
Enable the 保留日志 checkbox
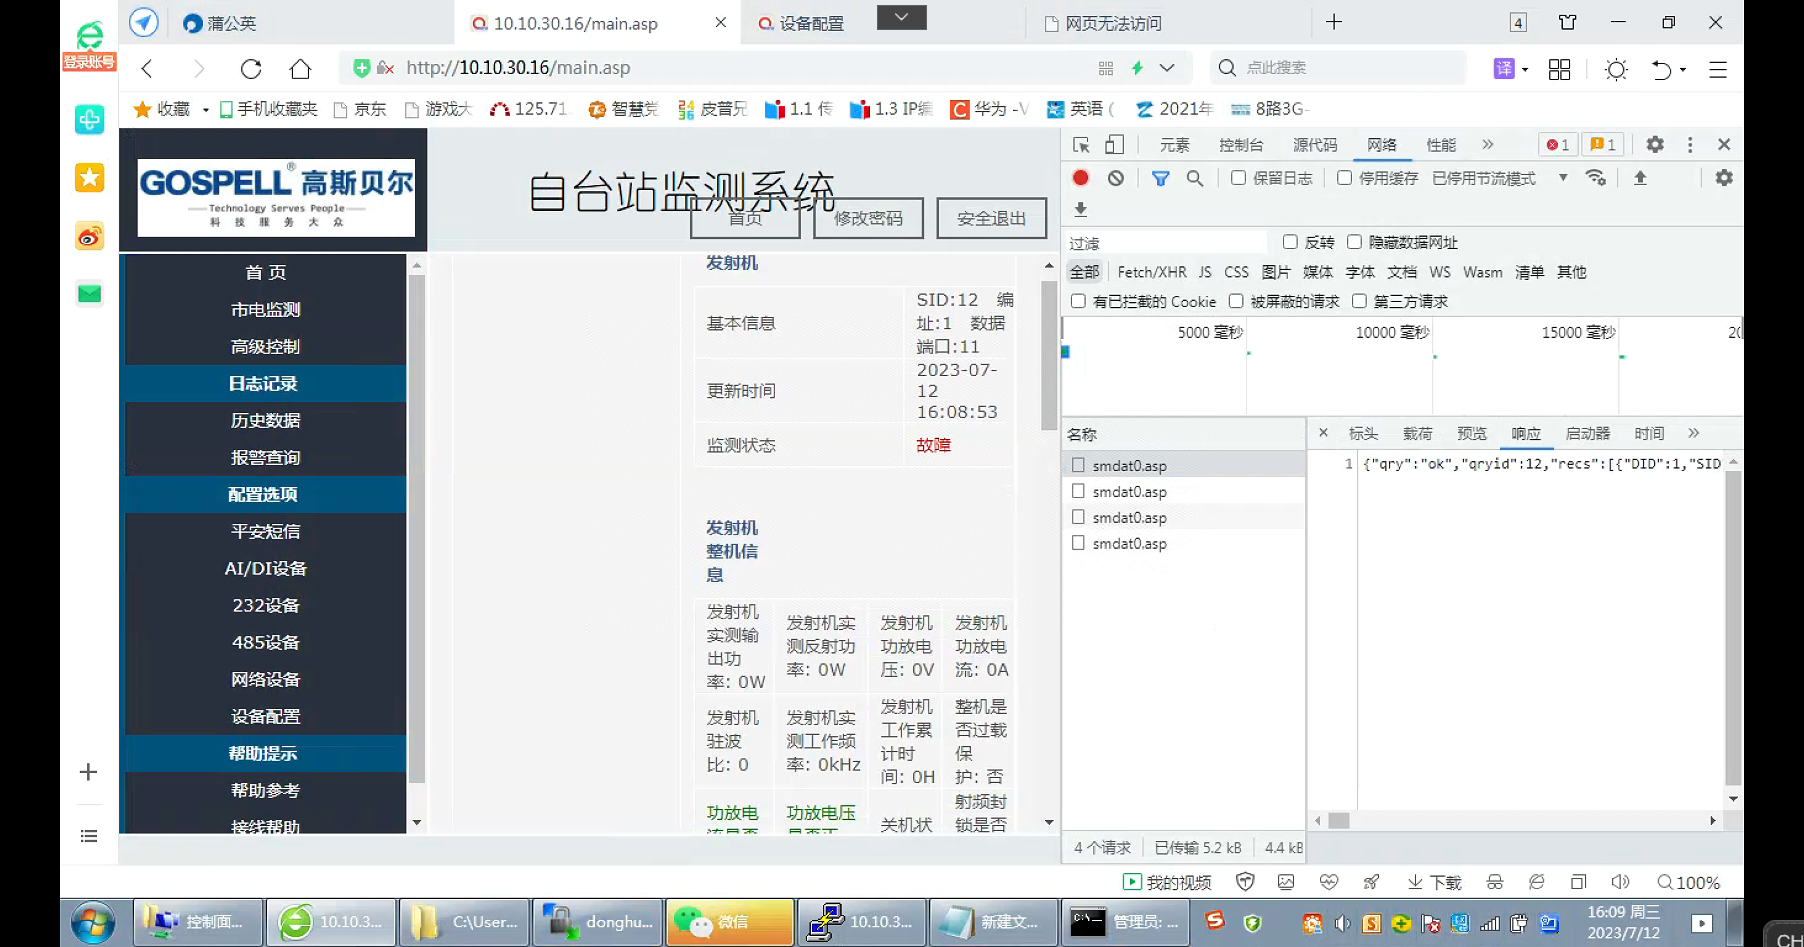(x=1239, y=178)
